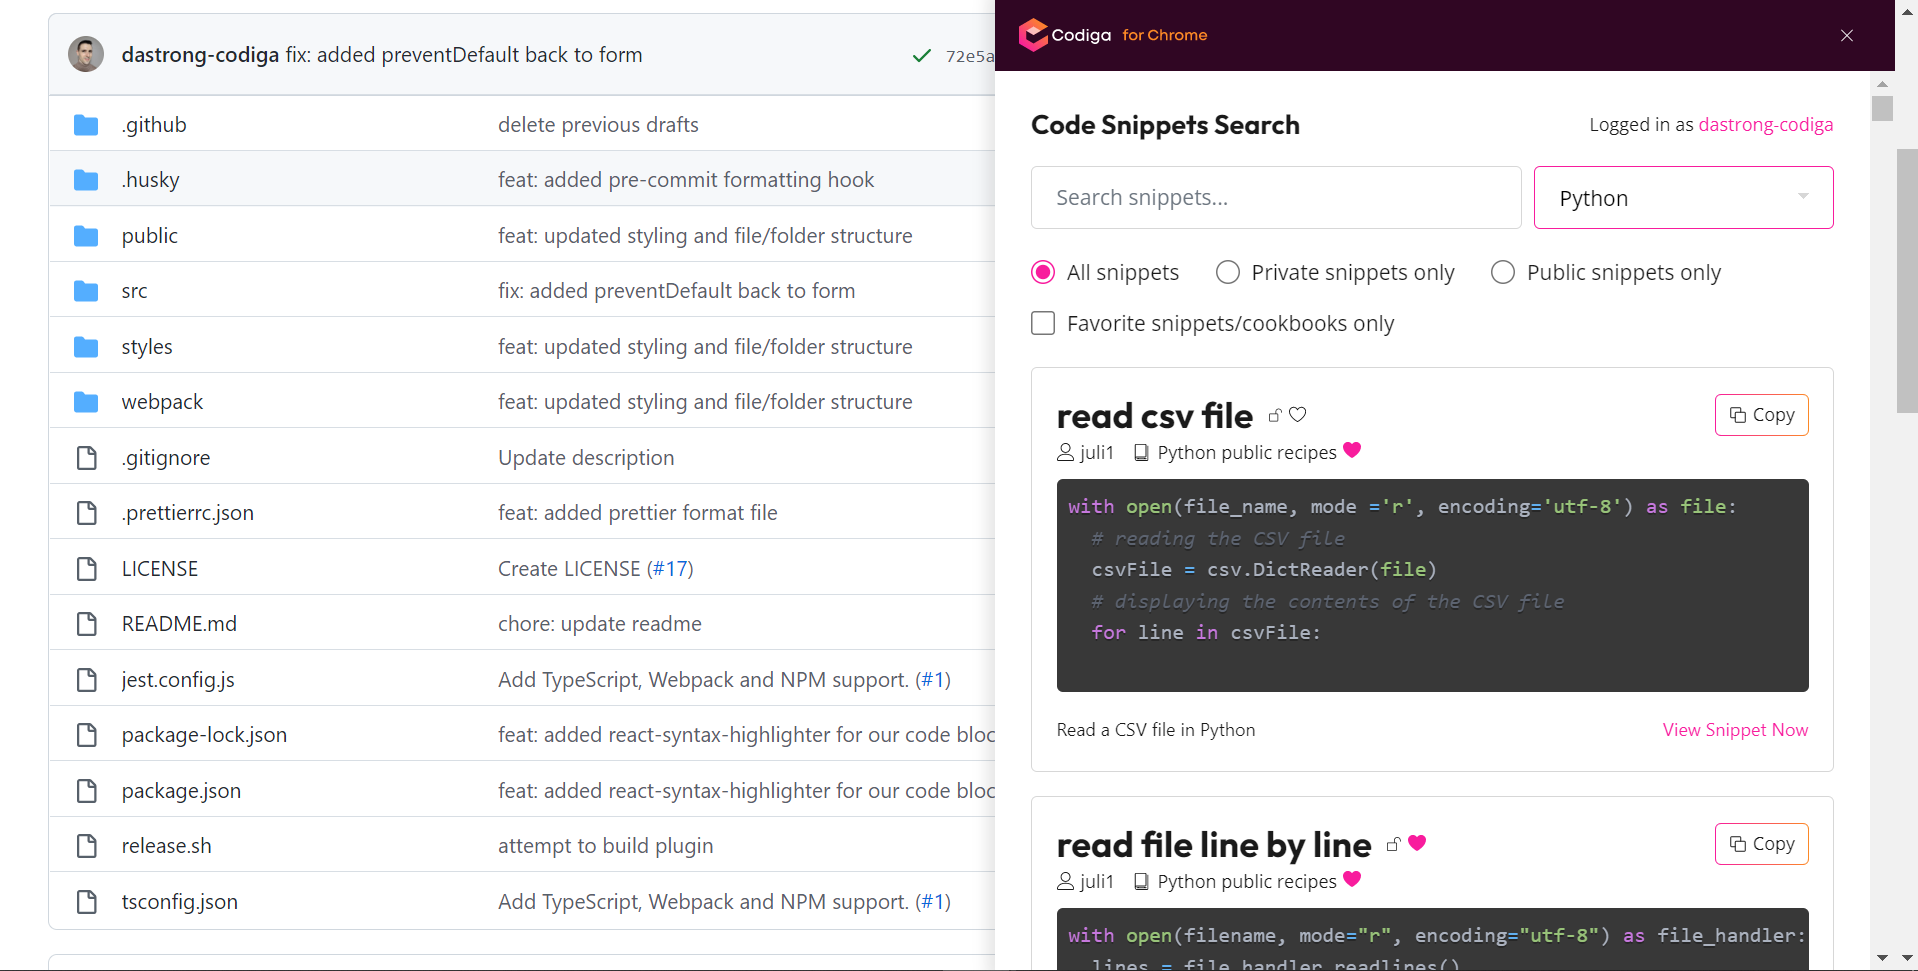Open the Python language dropdown
The width and height of the screenshot is (1918, 971).
[x=1684, y=198]
